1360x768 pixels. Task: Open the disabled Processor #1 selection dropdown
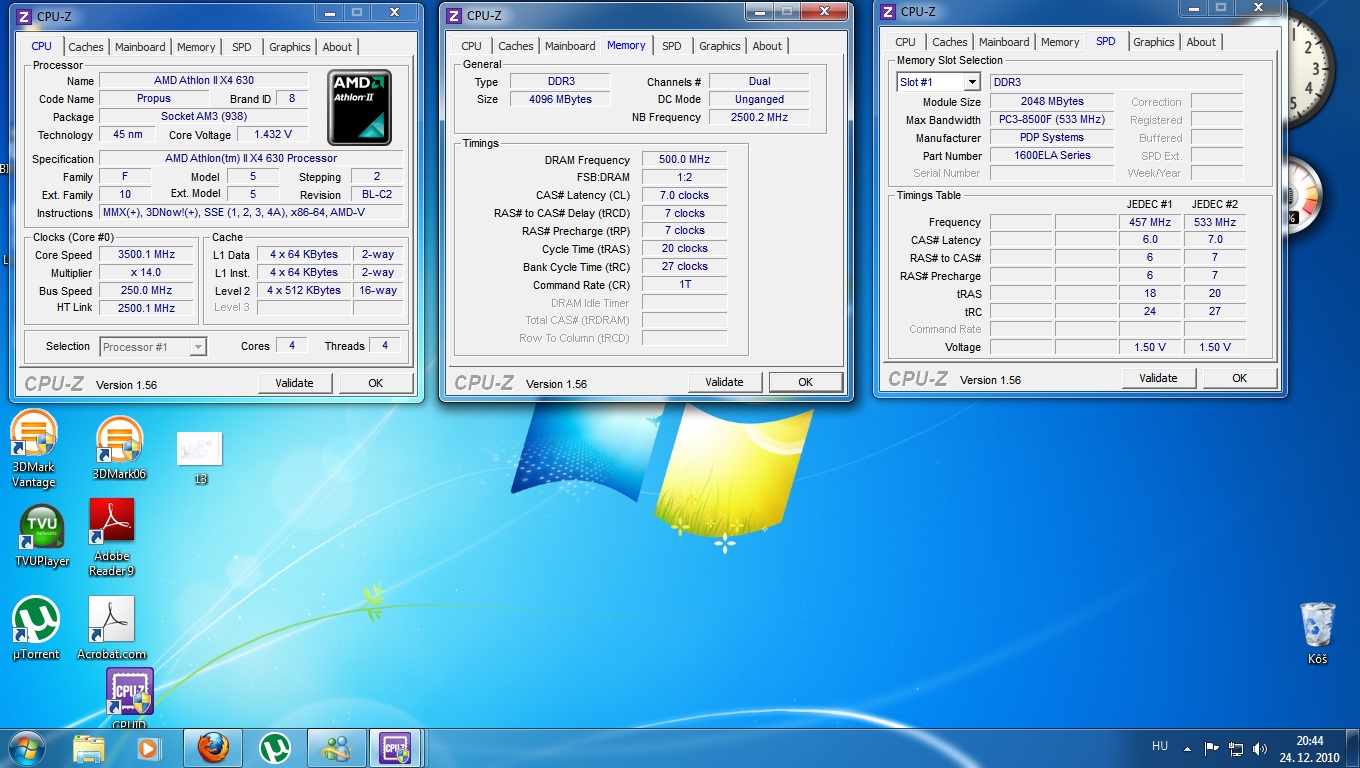pyautogui.click(x=153, y=347)
